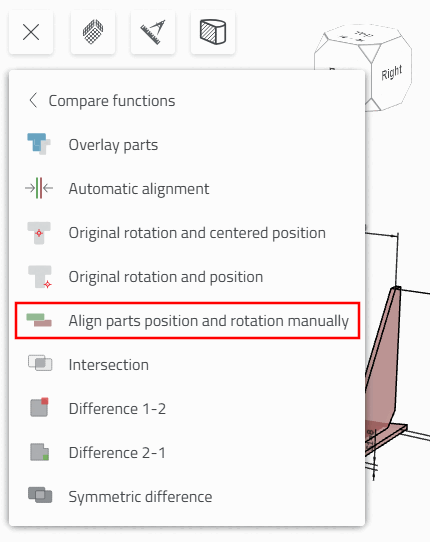
Task: Click the Automatic alignment arrows icon
Action: pos(39,188)
